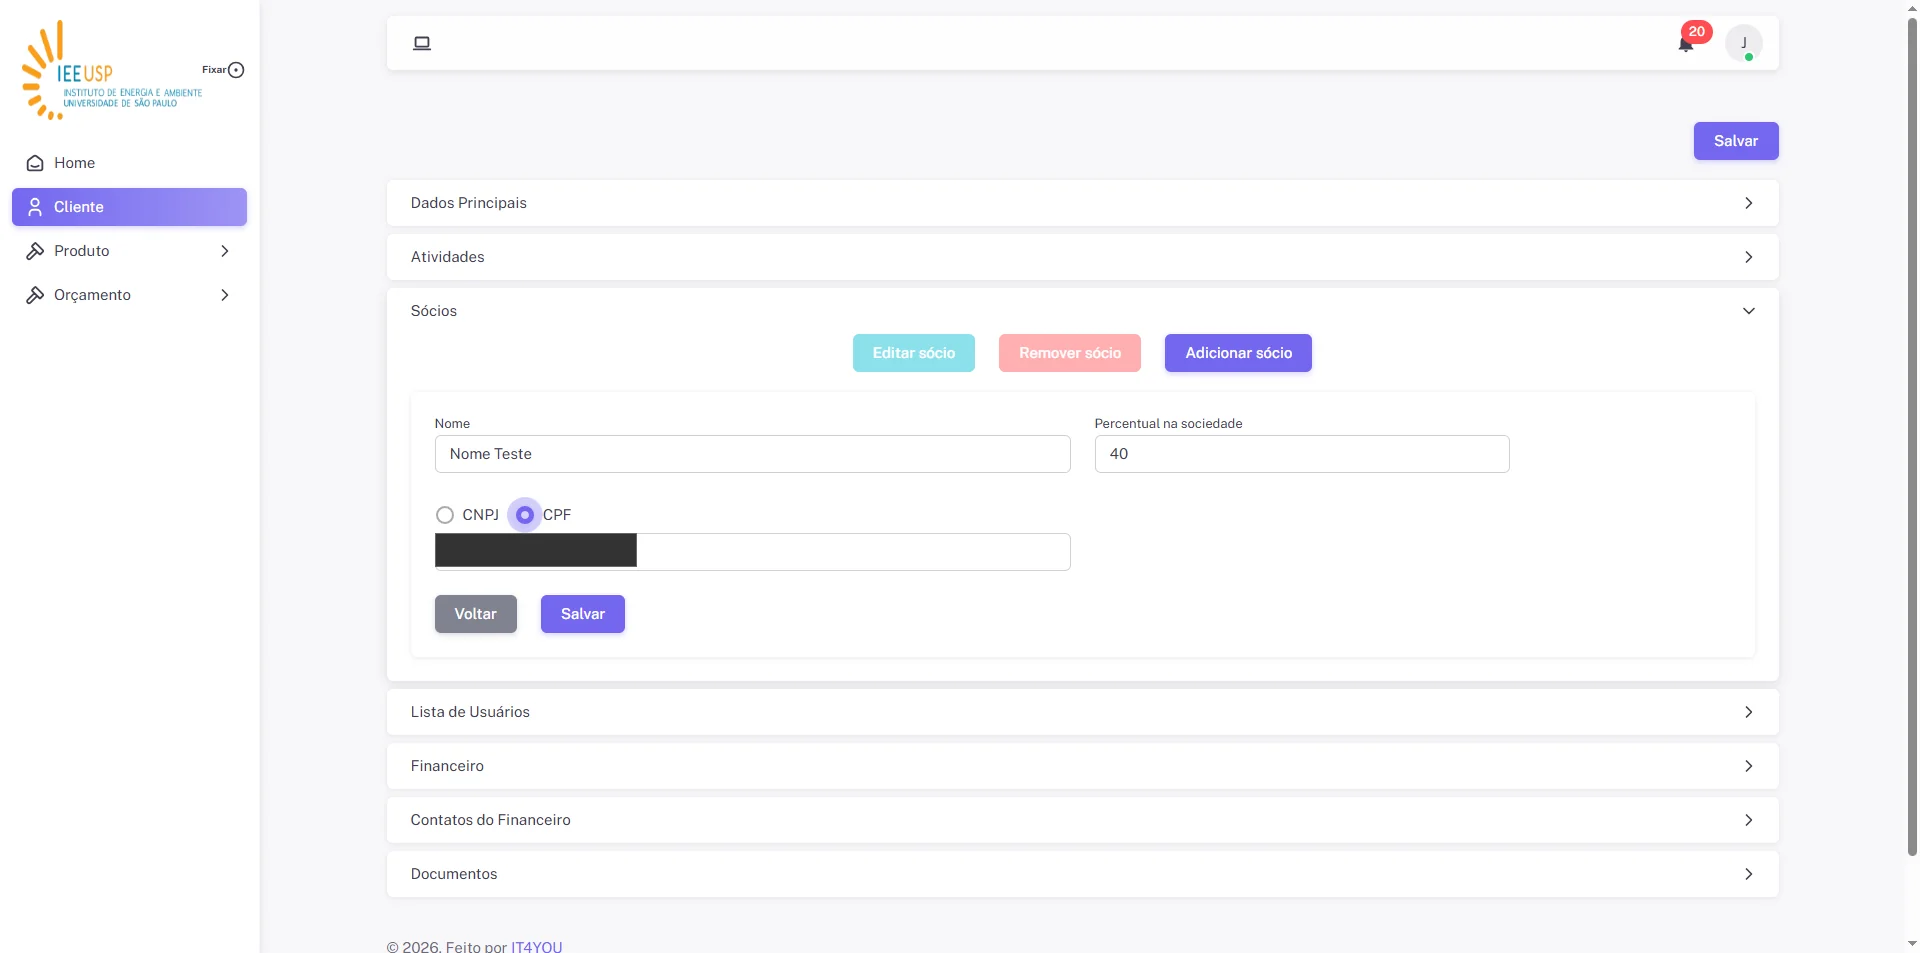Open the IT4YOU footer link
Image resolution: width=1920 pixels, height=953 pixels.
(x=536, y=946)
